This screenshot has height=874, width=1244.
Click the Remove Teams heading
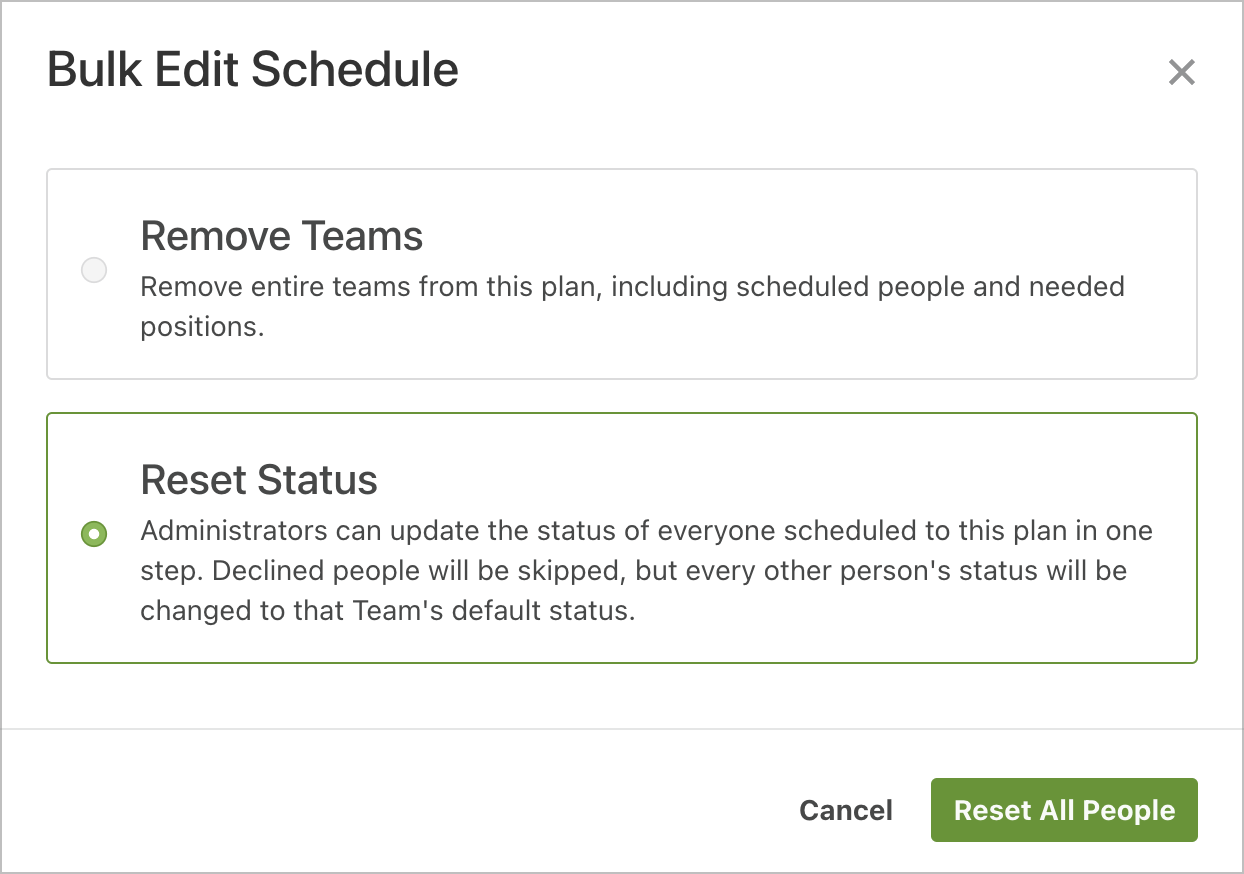[282, 236]
